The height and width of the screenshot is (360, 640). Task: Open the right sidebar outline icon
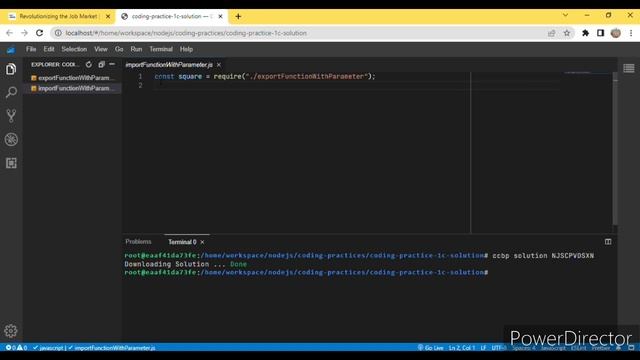click(629, 68)
